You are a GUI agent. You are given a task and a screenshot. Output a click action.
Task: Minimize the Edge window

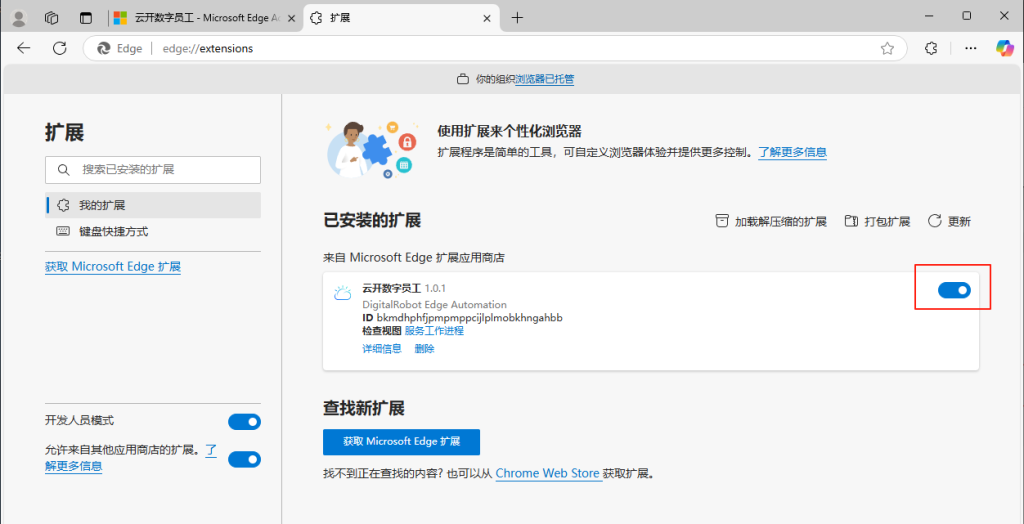click(x=931, y=16)
